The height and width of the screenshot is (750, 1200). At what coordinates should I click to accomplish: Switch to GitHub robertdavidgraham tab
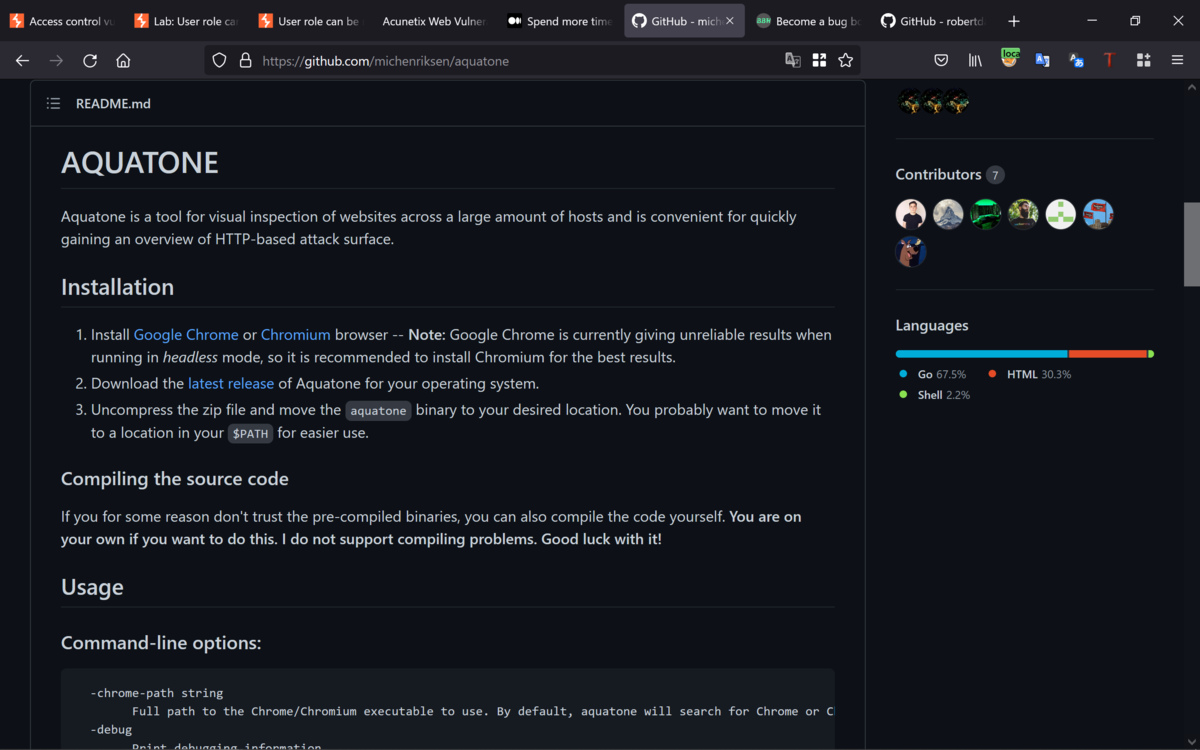click(932, 21)
